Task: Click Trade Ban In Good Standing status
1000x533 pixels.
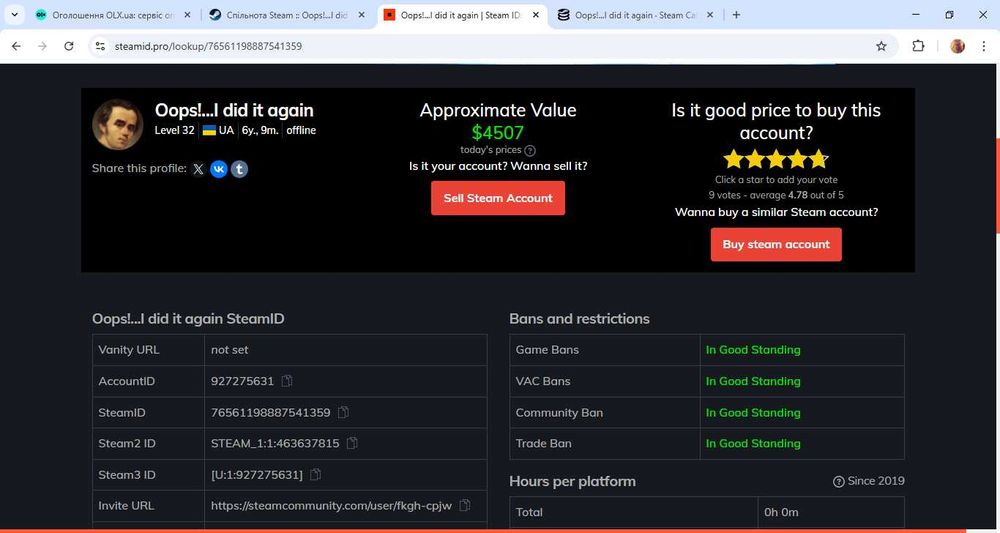Action: [753, 443]
